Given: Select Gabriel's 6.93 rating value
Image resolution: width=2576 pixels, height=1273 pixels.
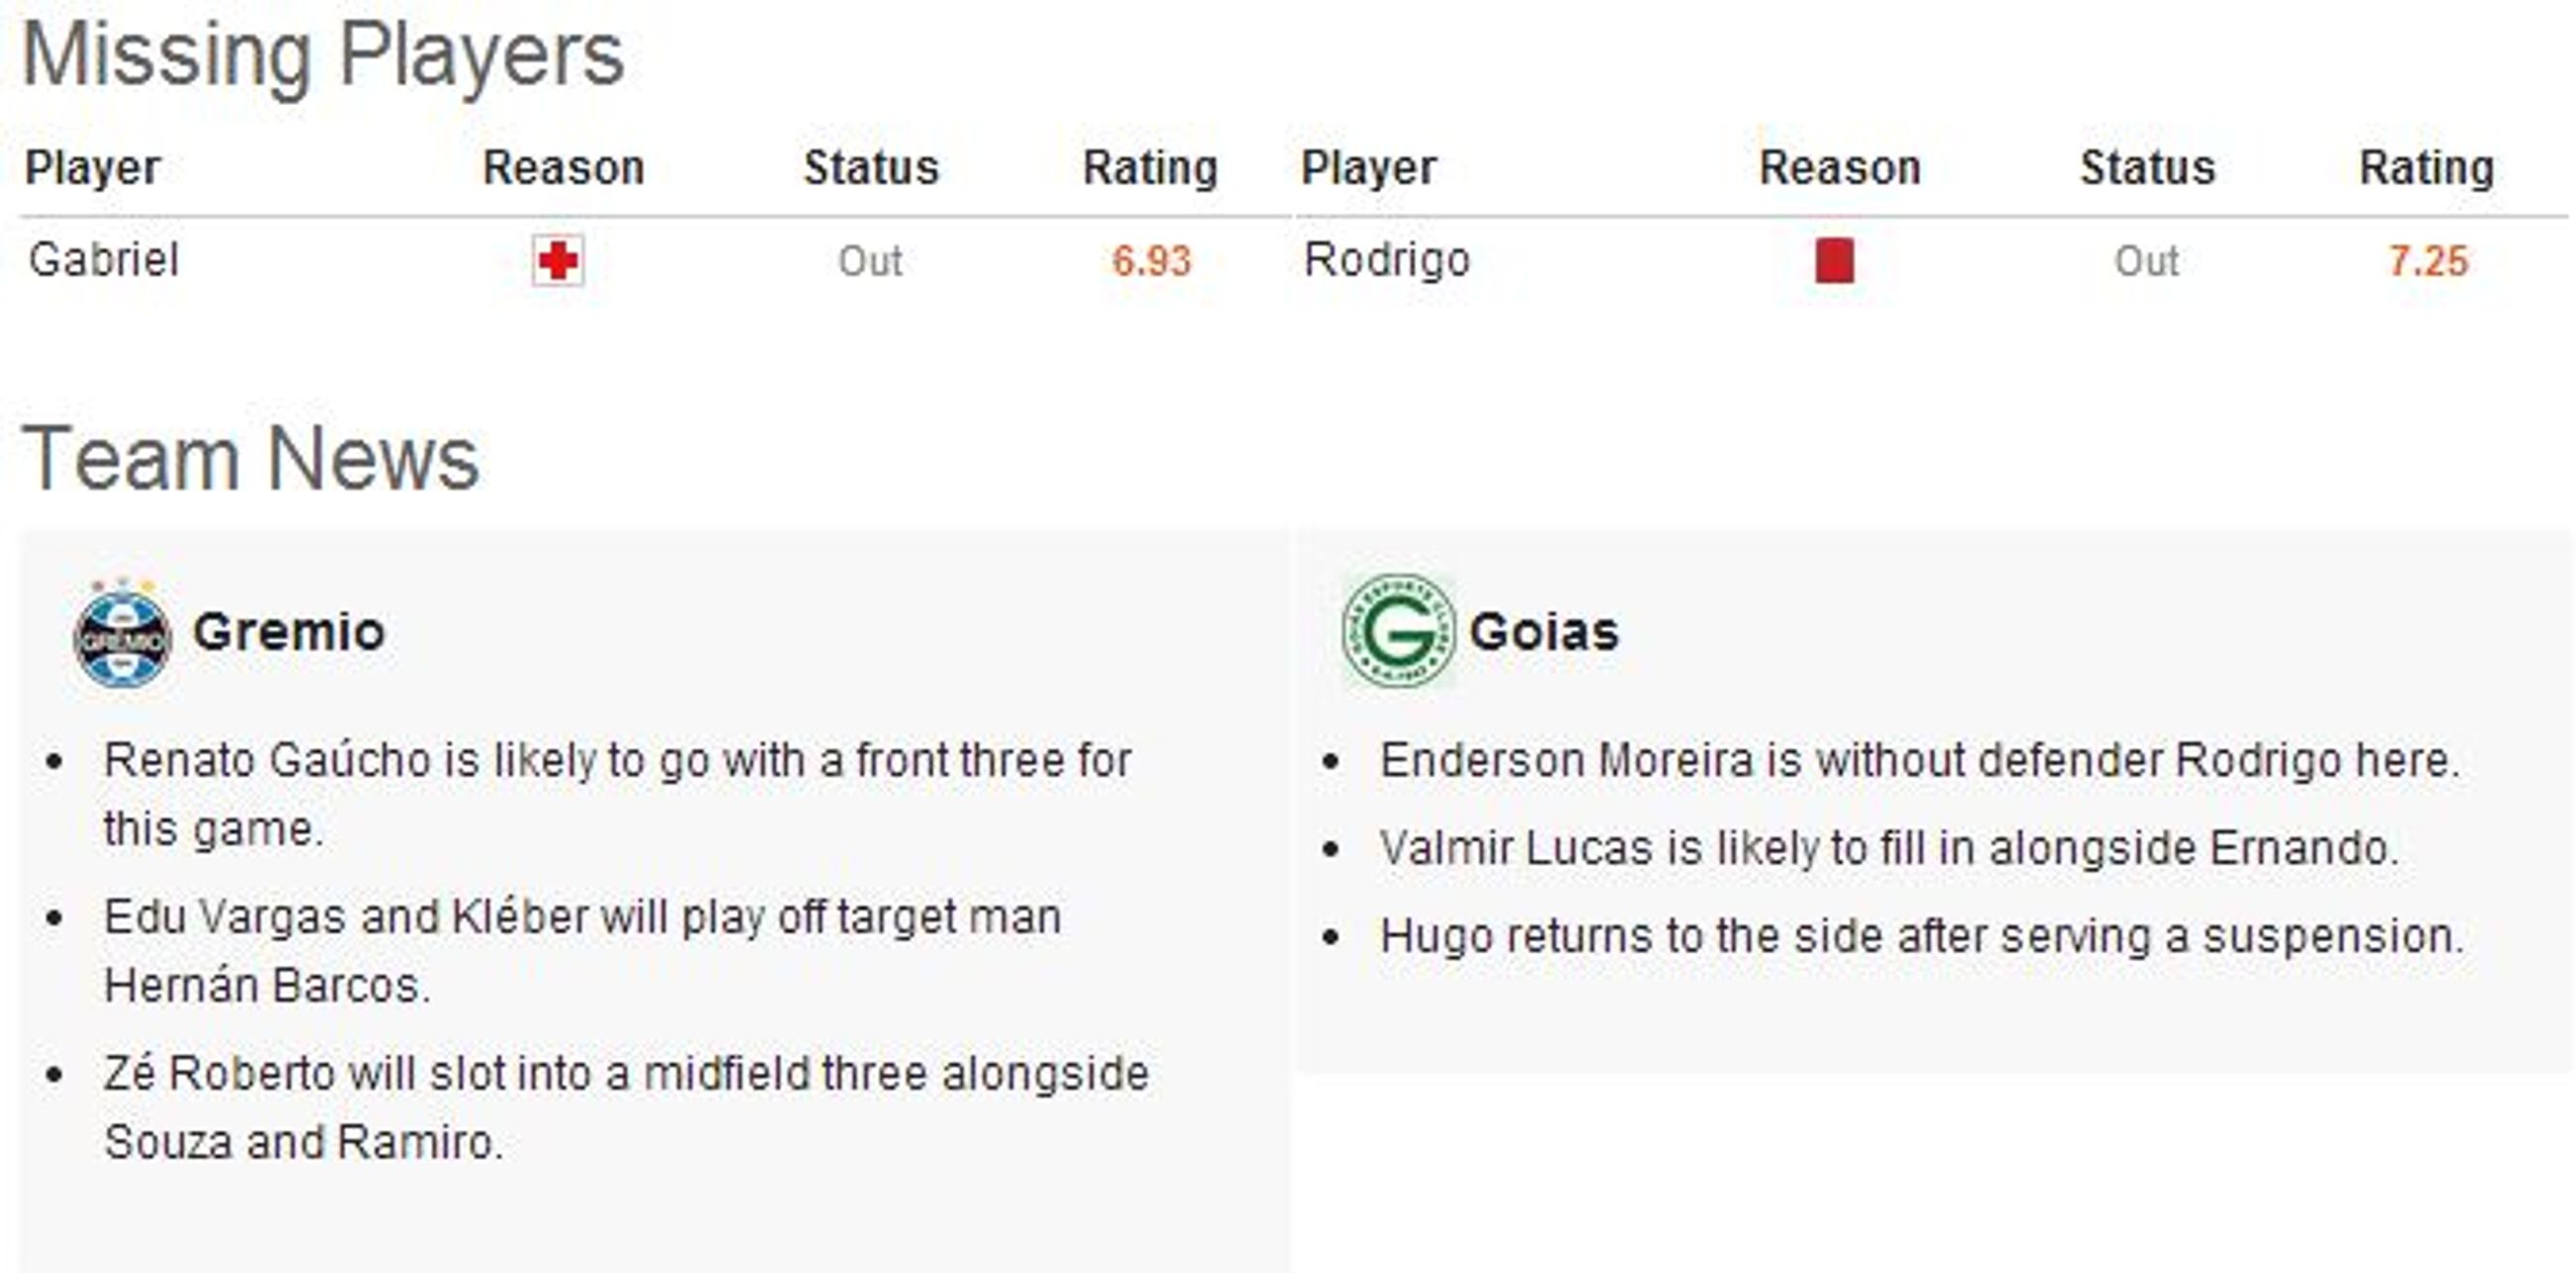Looking at the screenshot, I should pyautogui.click(x=1152, y=262).
